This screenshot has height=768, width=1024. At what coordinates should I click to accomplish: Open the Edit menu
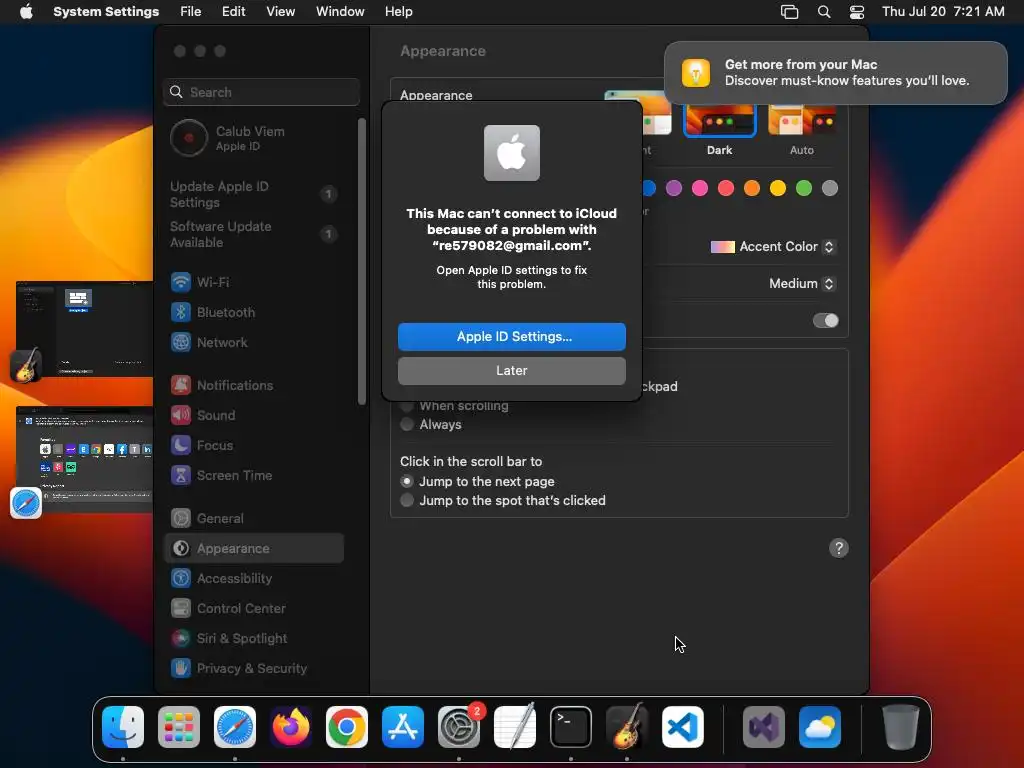point(233,12)
